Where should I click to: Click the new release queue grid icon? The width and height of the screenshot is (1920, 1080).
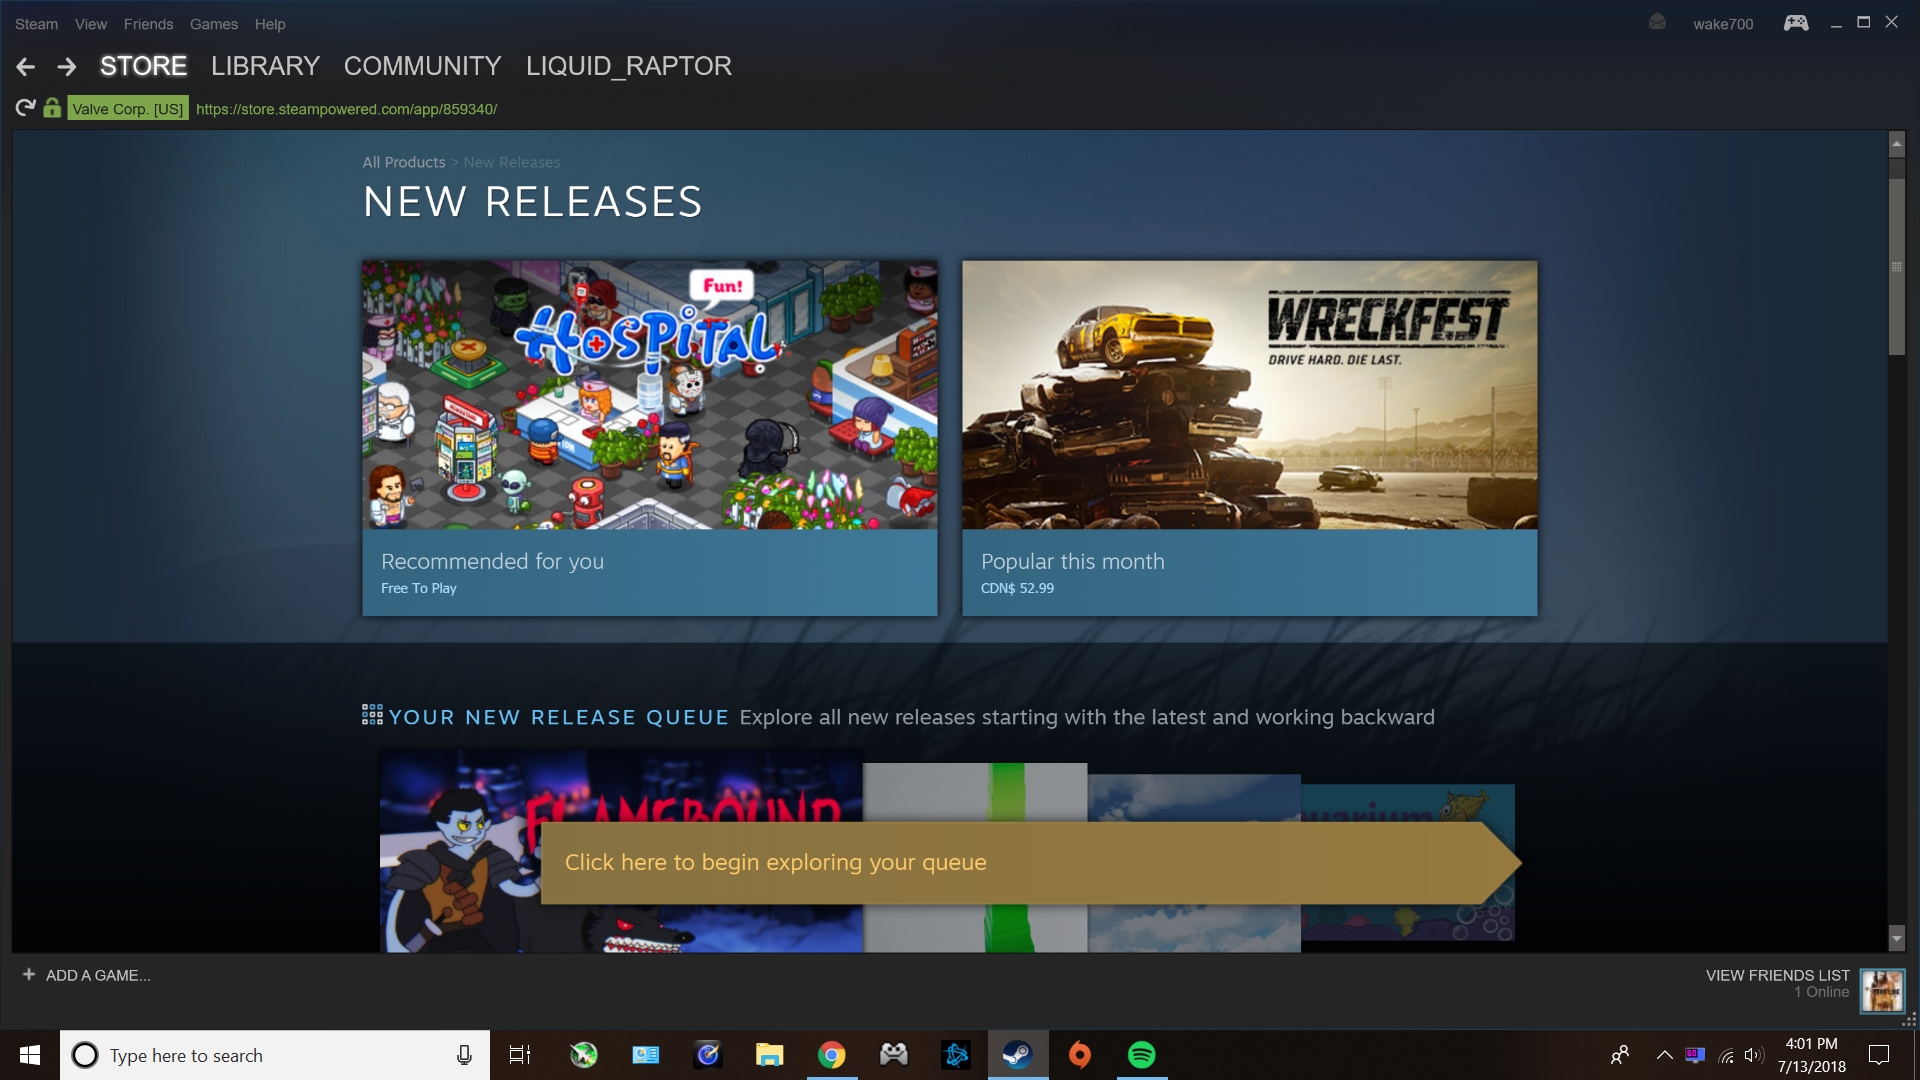pos(372,715)
